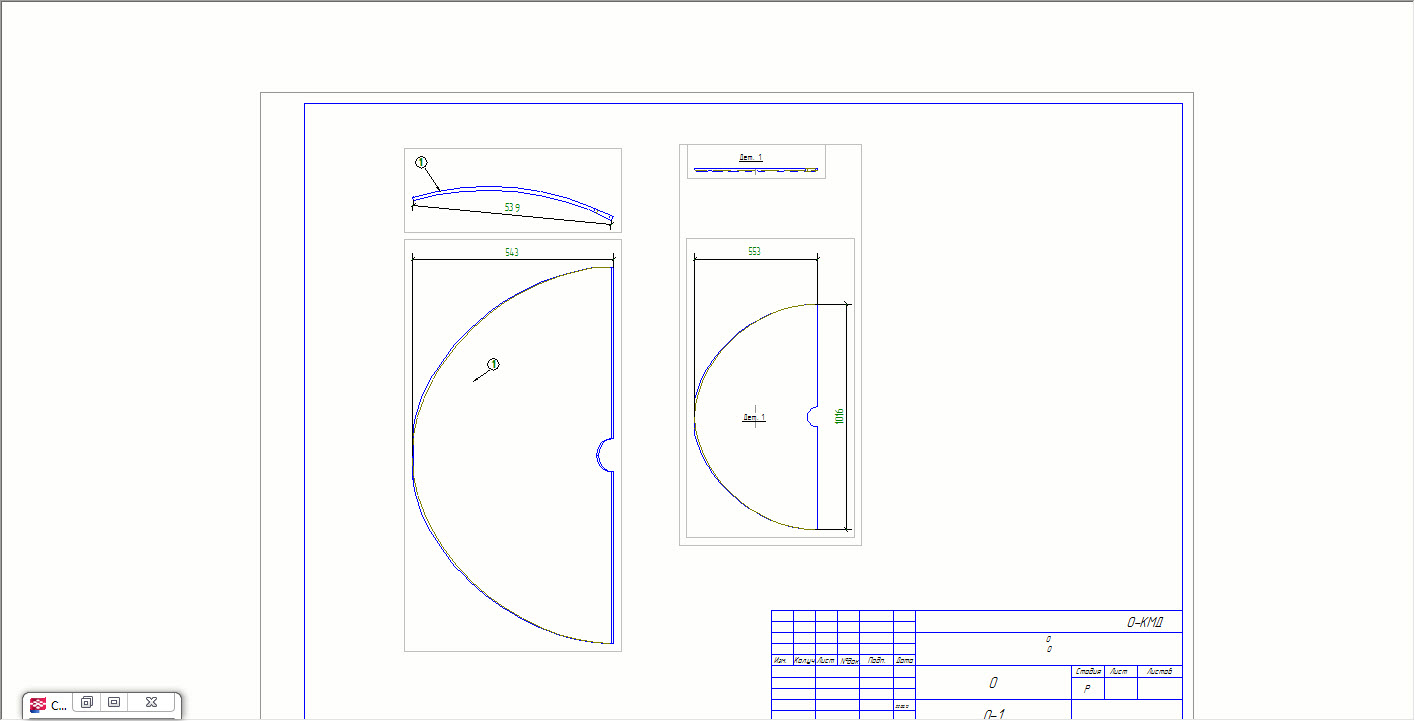The image size is (1415, 721).
Task: Click the semicircular notch on the large plate
Action: click(604, 455)
